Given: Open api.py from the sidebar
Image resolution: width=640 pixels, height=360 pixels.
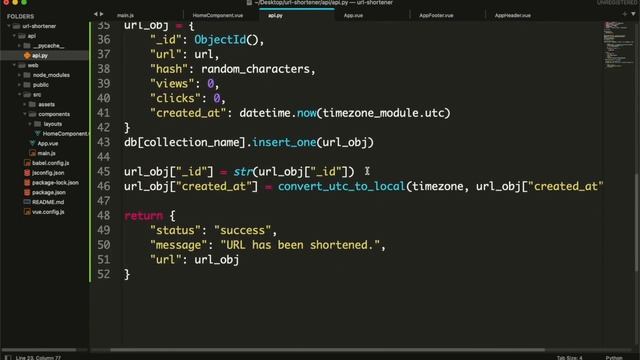Looking at the screenshot, I should point(40,55).
